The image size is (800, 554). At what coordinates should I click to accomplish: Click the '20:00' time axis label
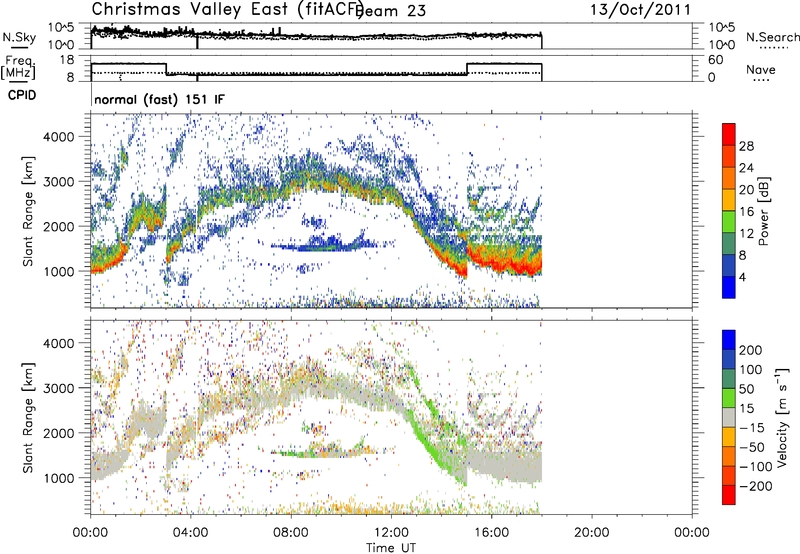click(591, 533)
